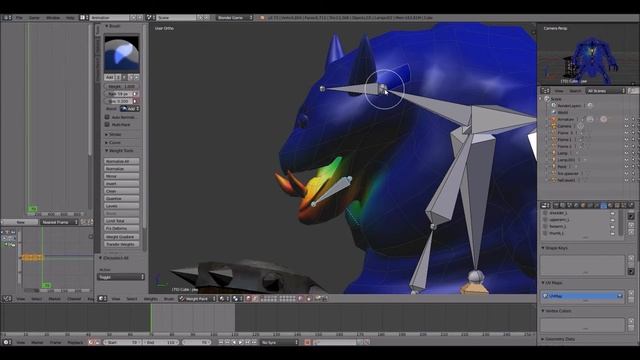This screenshot has height=360, width=640.
Task: Open the Info editor type icon
Action: coord(6,18)
